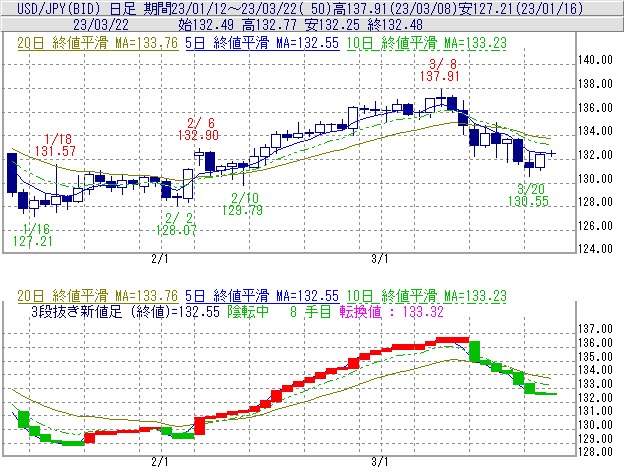
Task: Click the closing price 終132.48
Action: click(395, 25)
